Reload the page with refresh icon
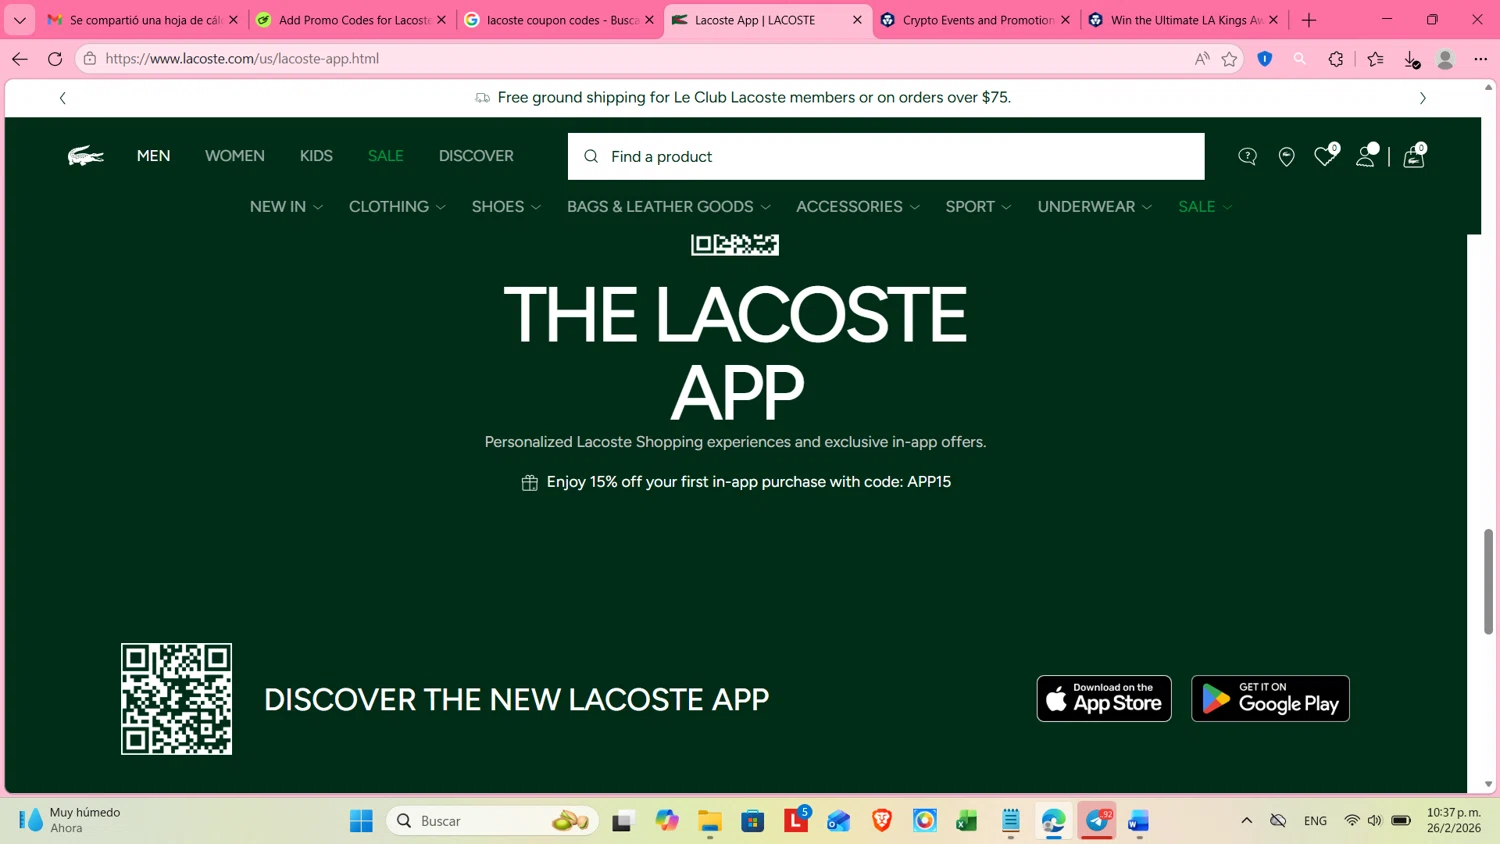The height and width of the screenshot is (844, 1500). click(x=55, y=59)
